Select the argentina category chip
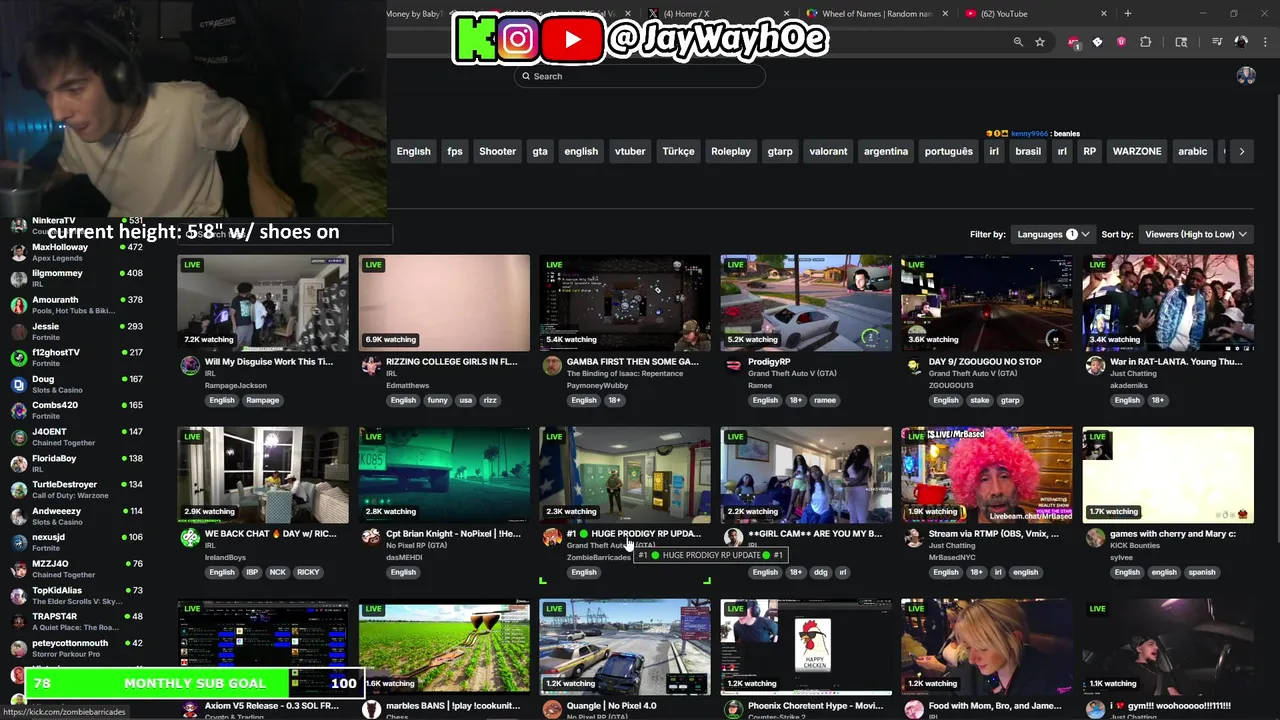This screenshot has width=1280, height=720. pos(886,151)
